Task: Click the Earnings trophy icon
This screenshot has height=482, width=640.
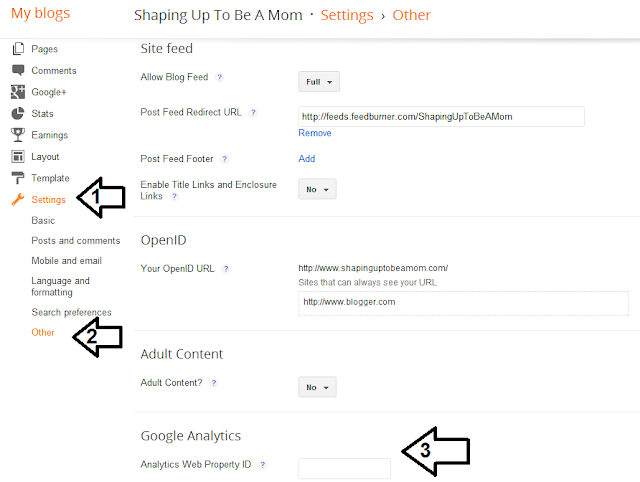Action: [x=18, y=135]
